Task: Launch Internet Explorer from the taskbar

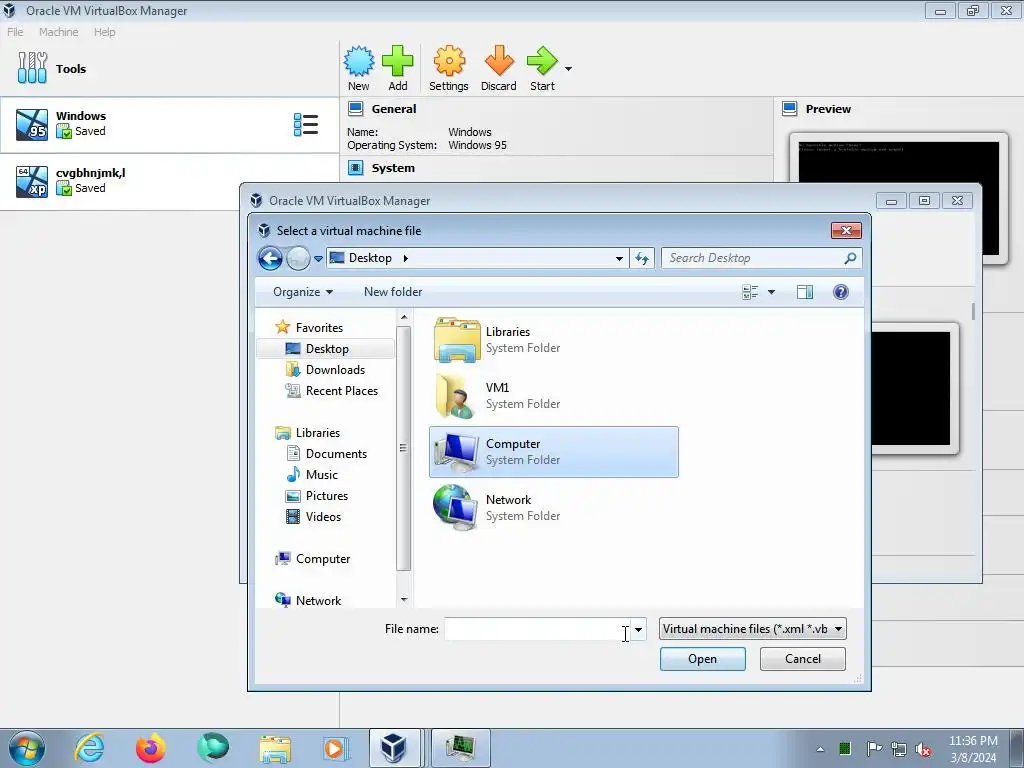Action: [x=89, y=748]
